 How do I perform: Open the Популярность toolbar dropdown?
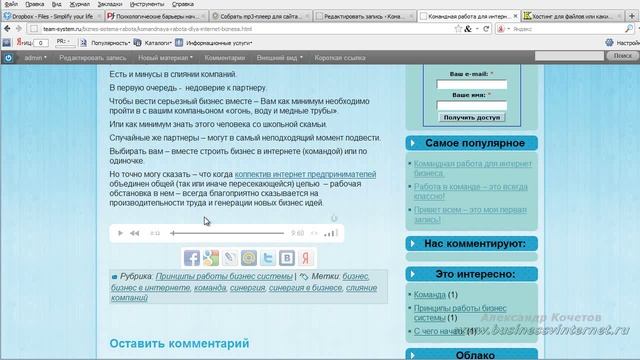106,43
